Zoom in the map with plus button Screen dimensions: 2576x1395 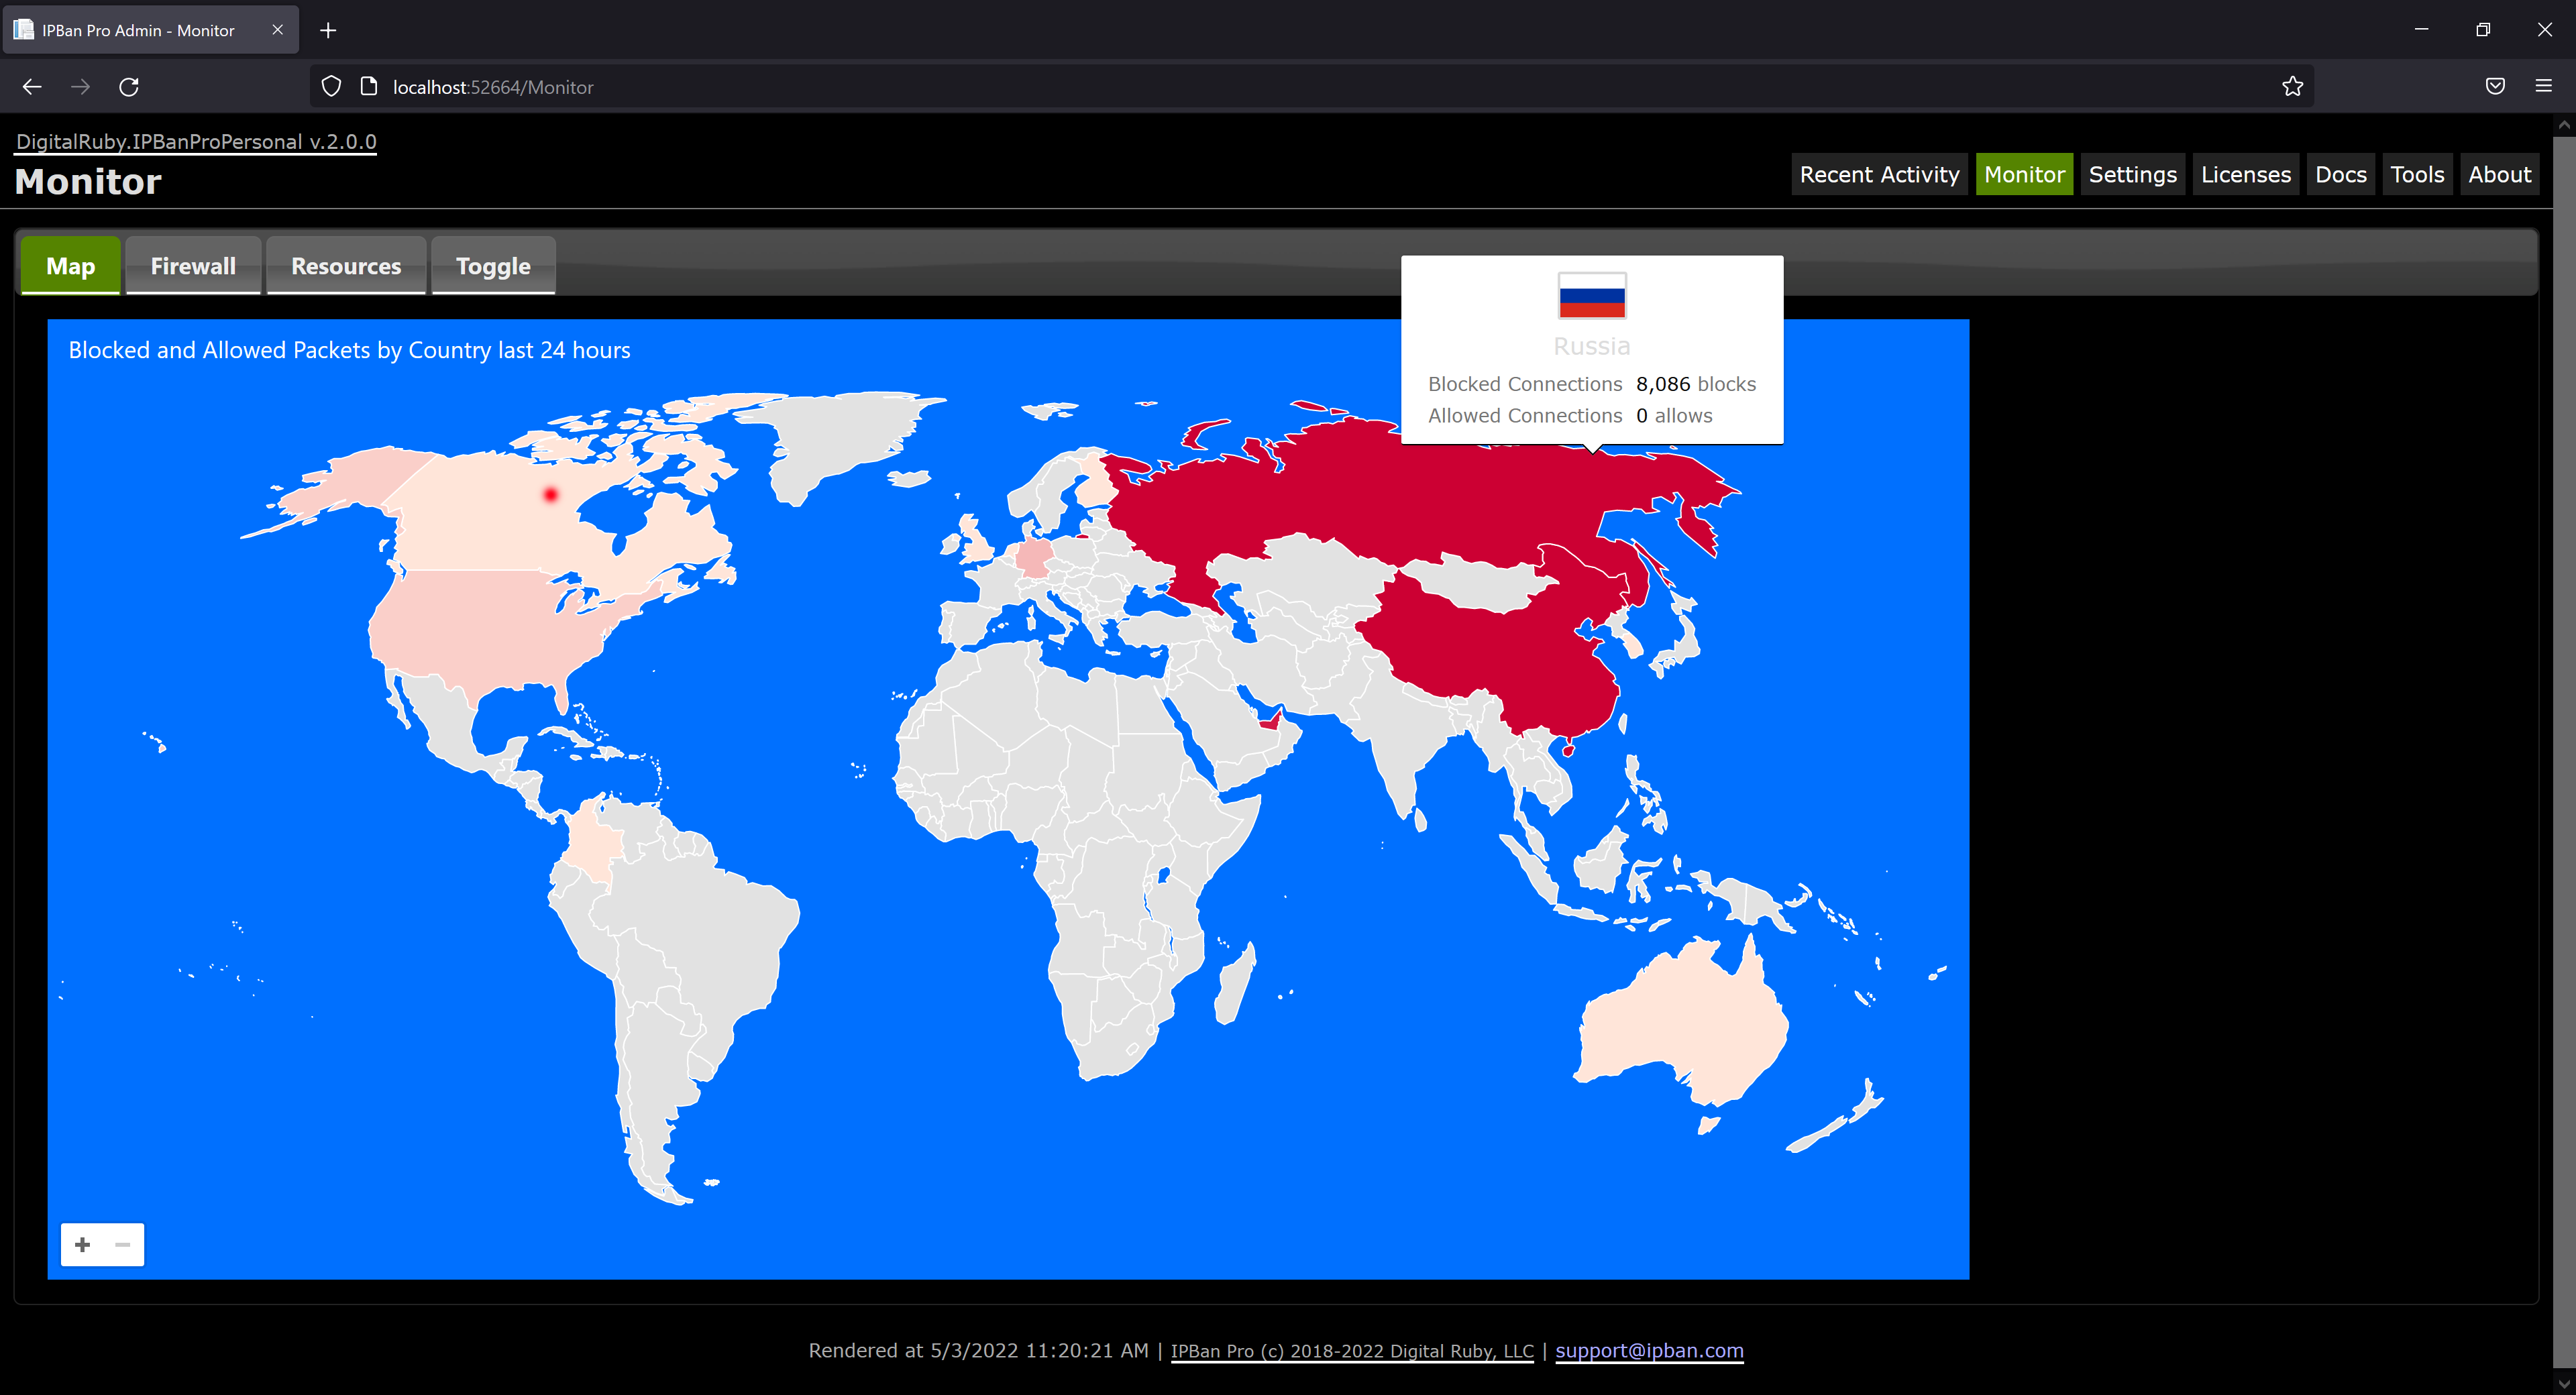(83, 1244)
